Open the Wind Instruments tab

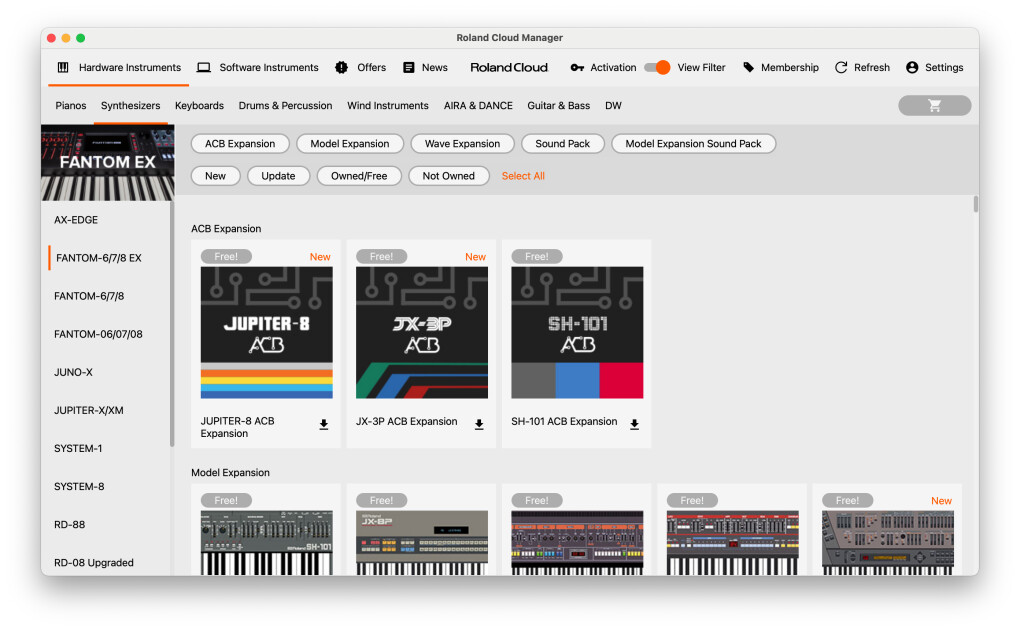(388, 105)
